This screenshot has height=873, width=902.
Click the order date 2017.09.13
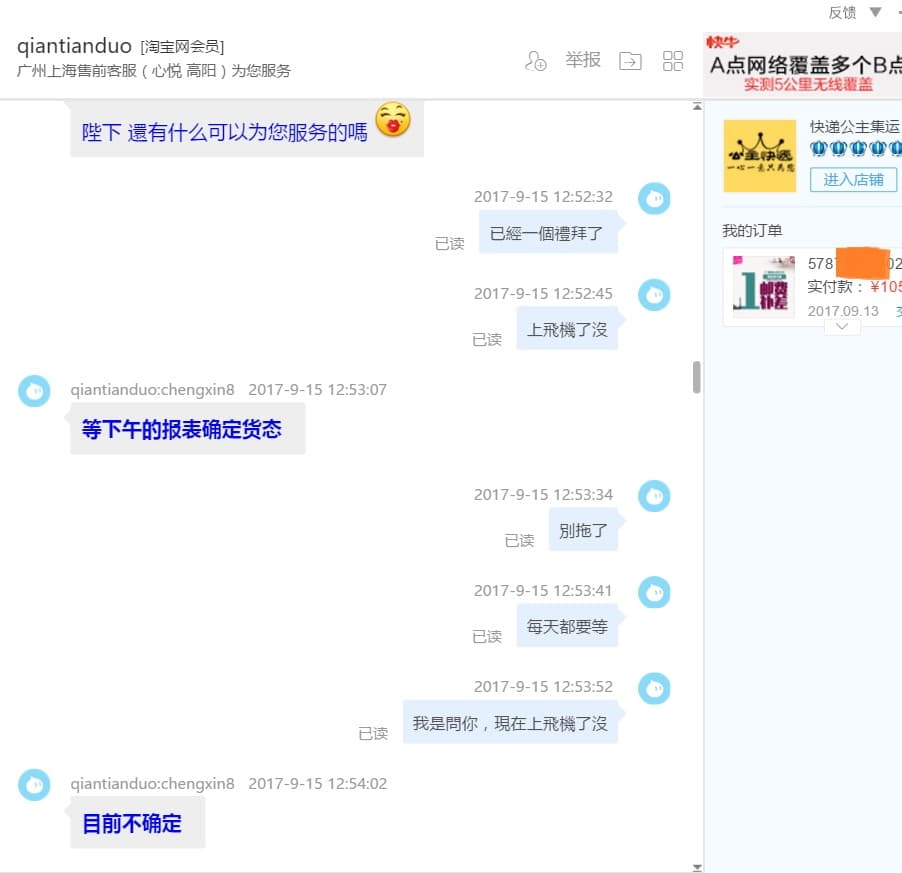tap(843, 311)
